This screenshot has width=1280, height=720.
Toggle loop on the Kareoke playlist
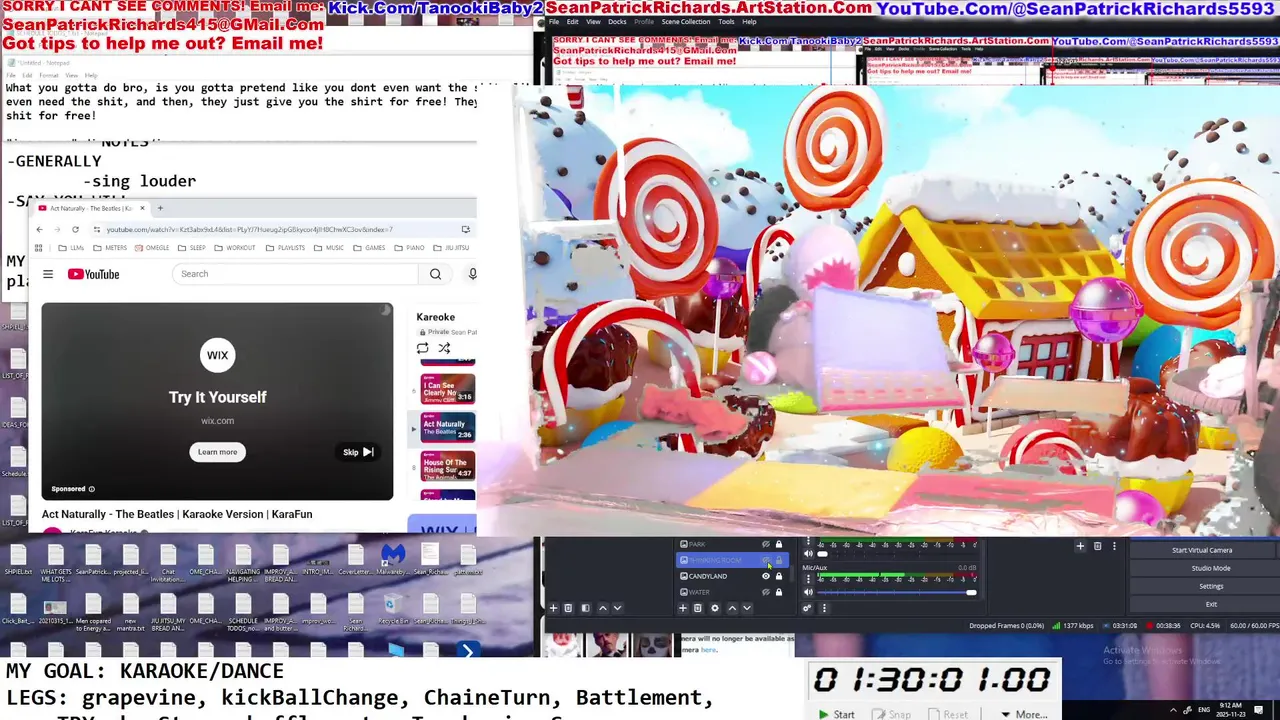pyautogui.click(x=422, y=348)
